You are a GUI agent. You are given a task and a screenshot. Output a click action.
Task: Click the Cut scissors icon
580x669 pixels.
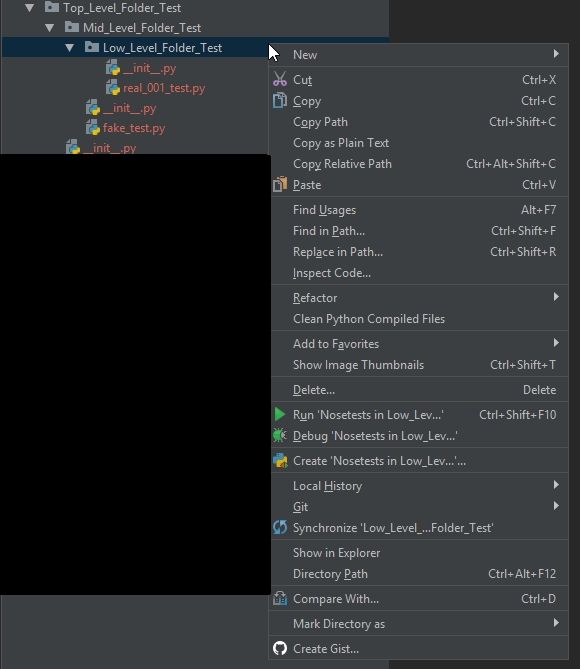pos(280,79)
